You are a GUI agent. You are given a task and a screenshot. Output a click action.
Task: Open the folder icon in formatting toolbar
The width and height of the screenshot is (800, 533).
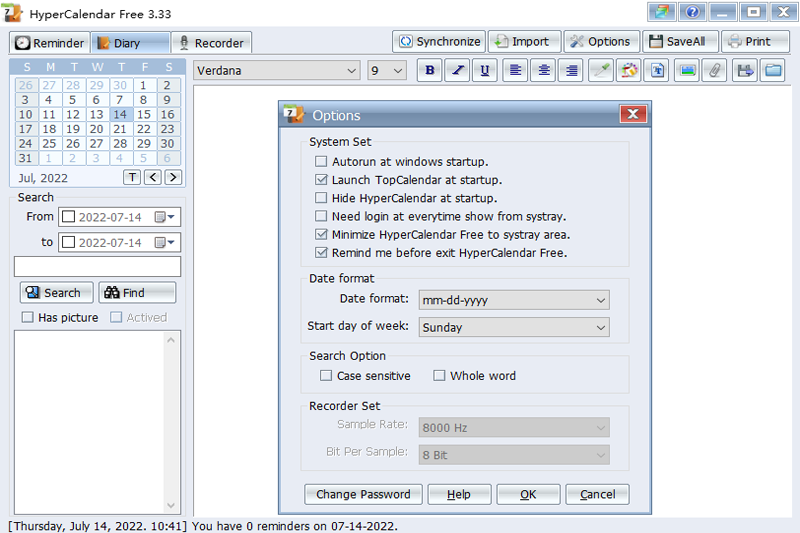click(773, 70)
